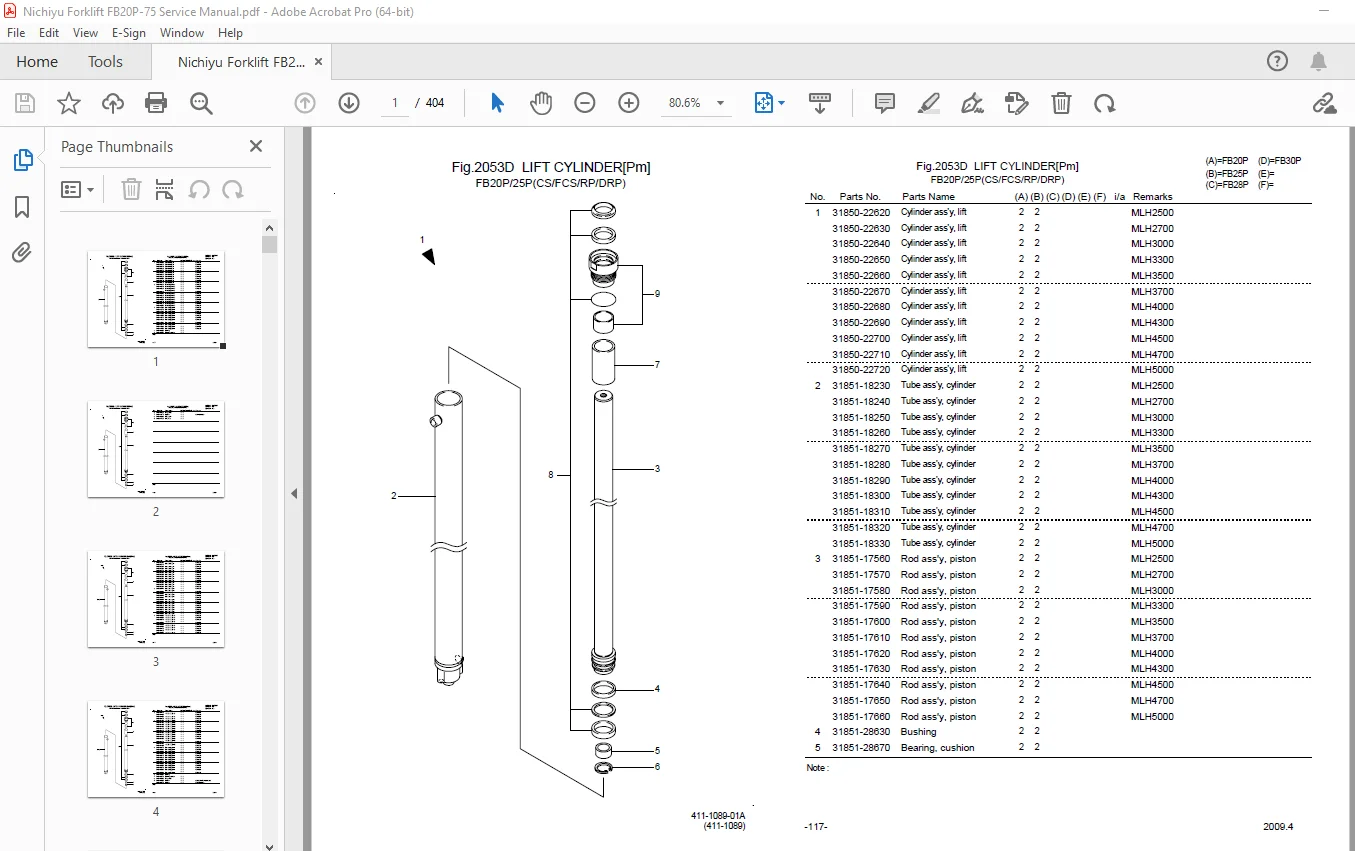Click the main toolbar Delete trash icon
The height and width of the screenshot is (851, 1355).
point(1061,103)
